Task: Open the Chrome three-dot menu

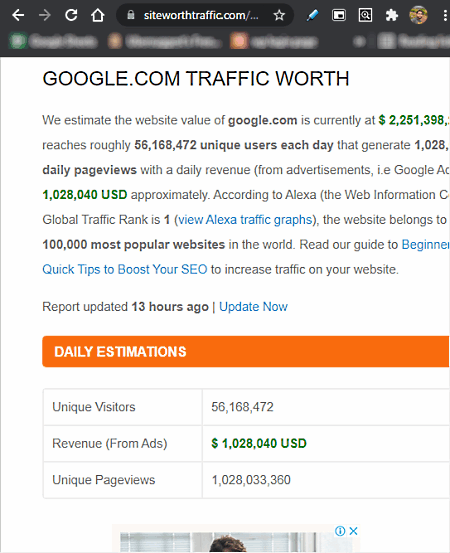Action: point(445,15)
